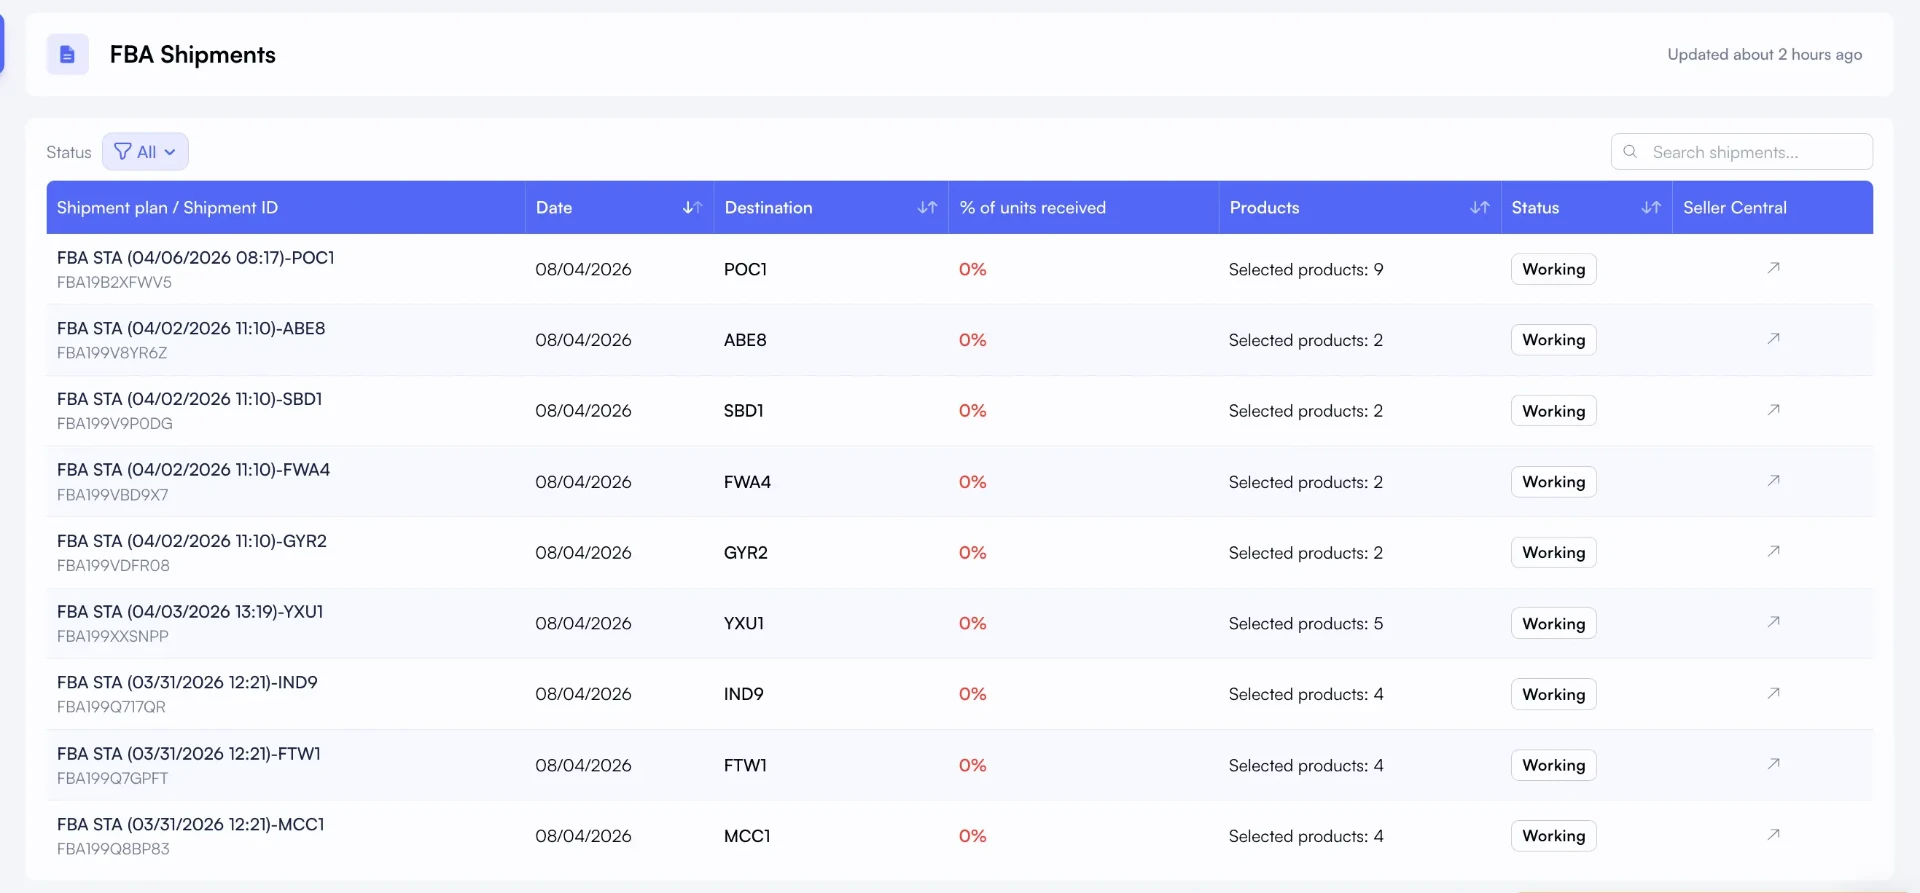
Task: Click destination cell YXU1
Action: coord(744,624)
